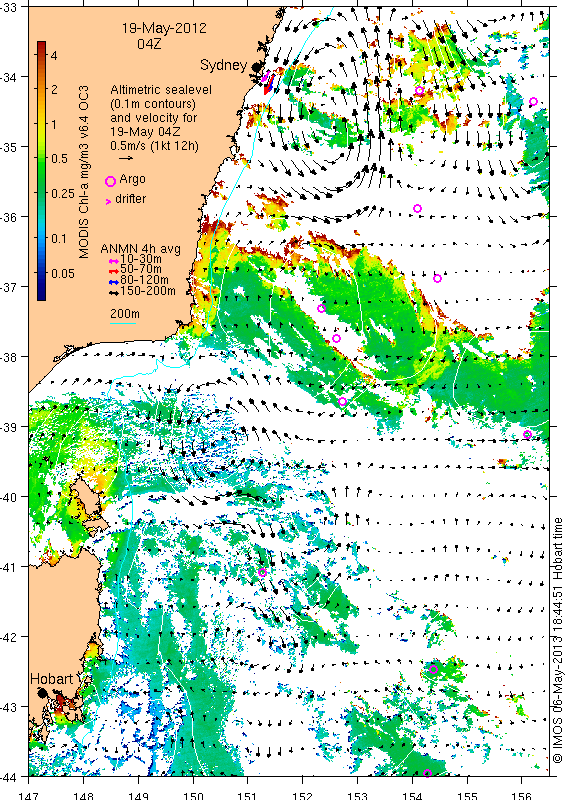Click the "Altimetric sealevel" caption line
The image size is (570, 800).
point(161,90)
